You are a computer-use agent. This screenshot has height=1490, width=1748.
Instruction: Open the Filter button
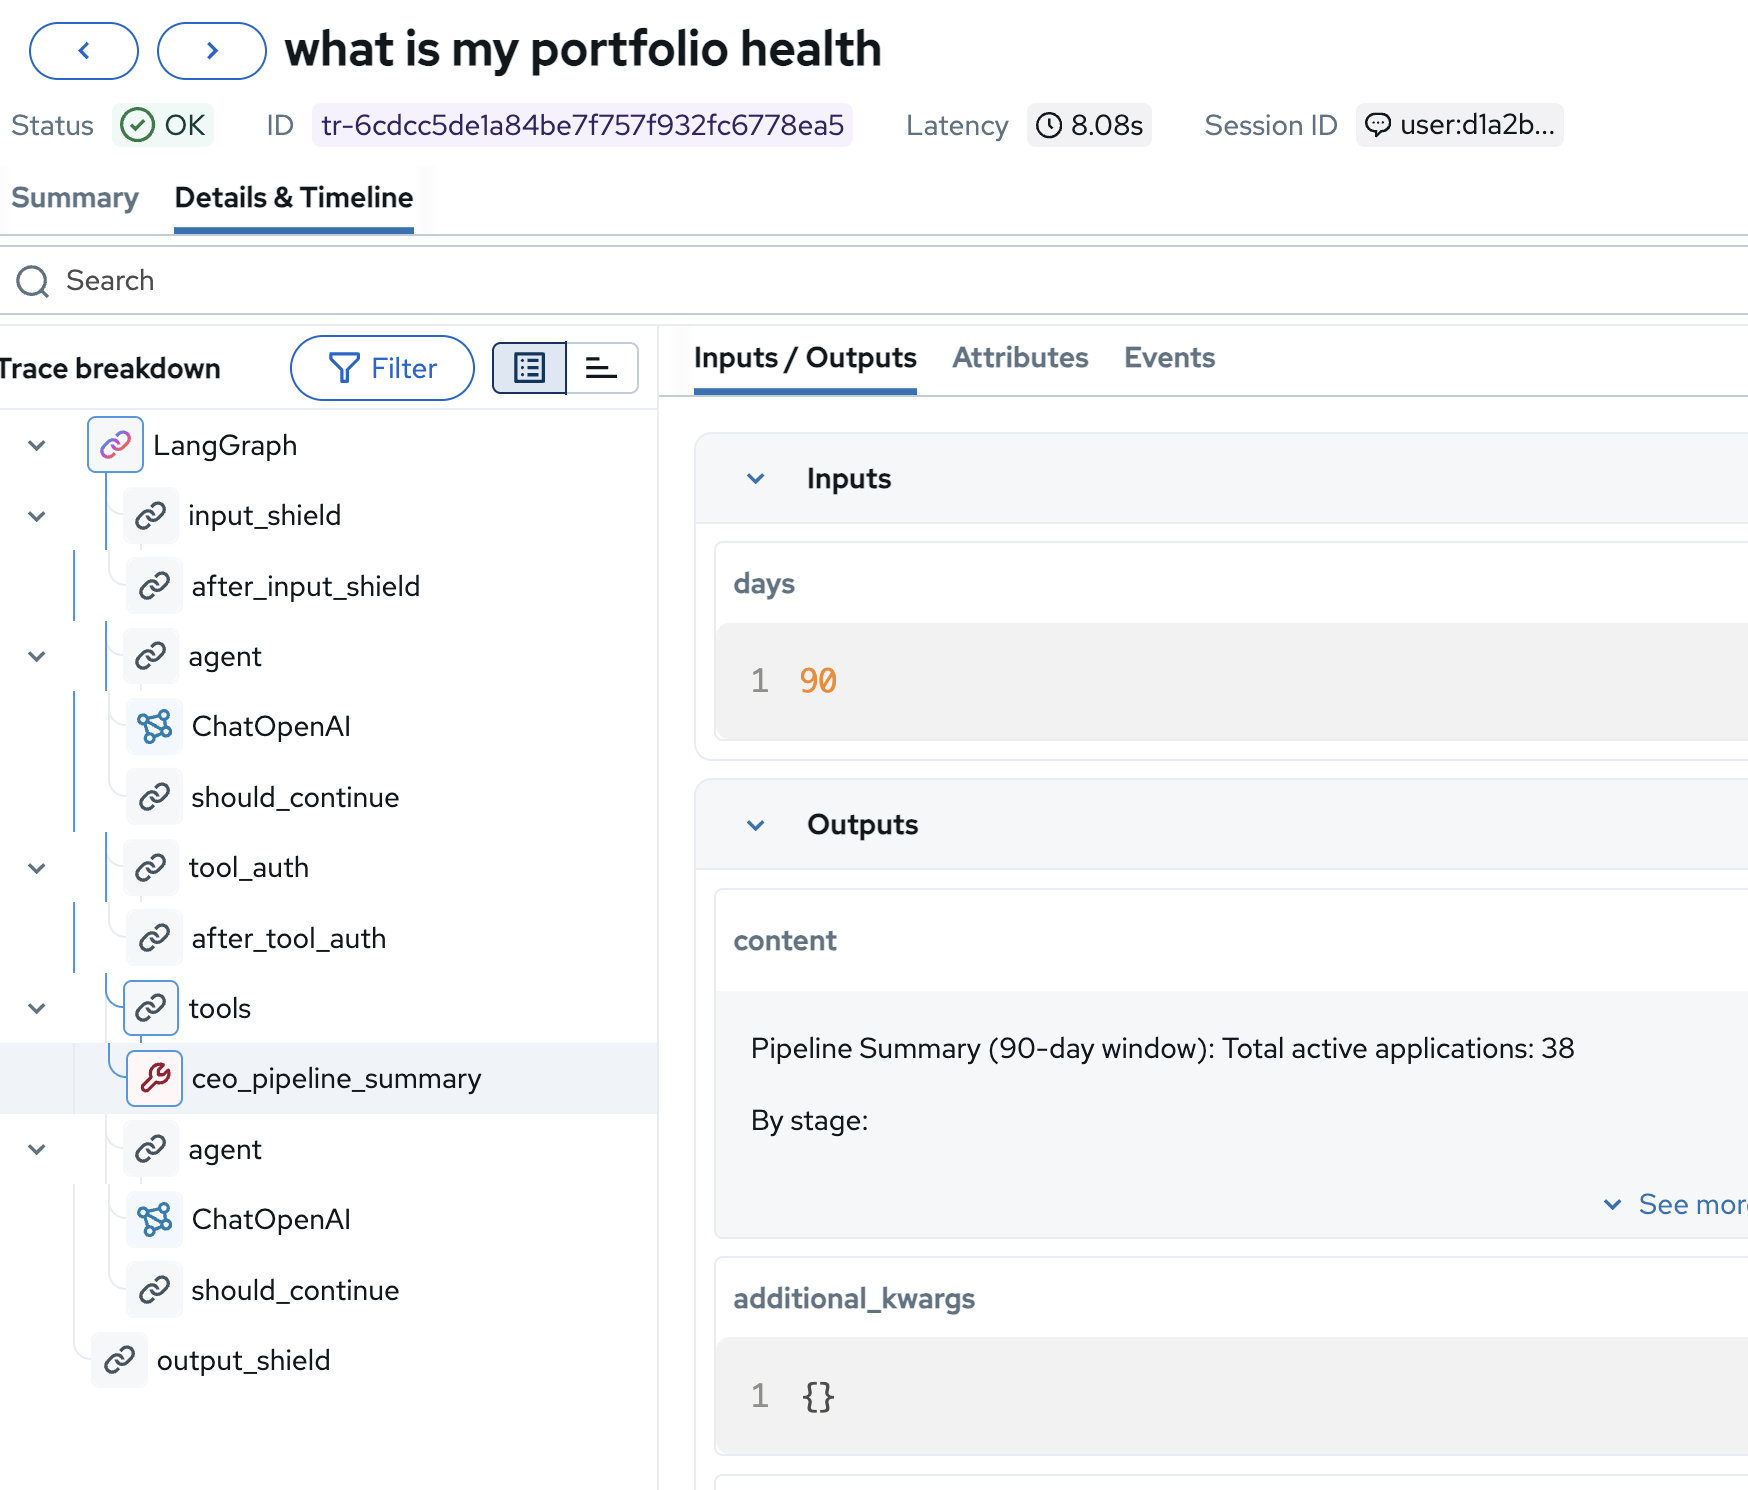(x=382, y=368)
